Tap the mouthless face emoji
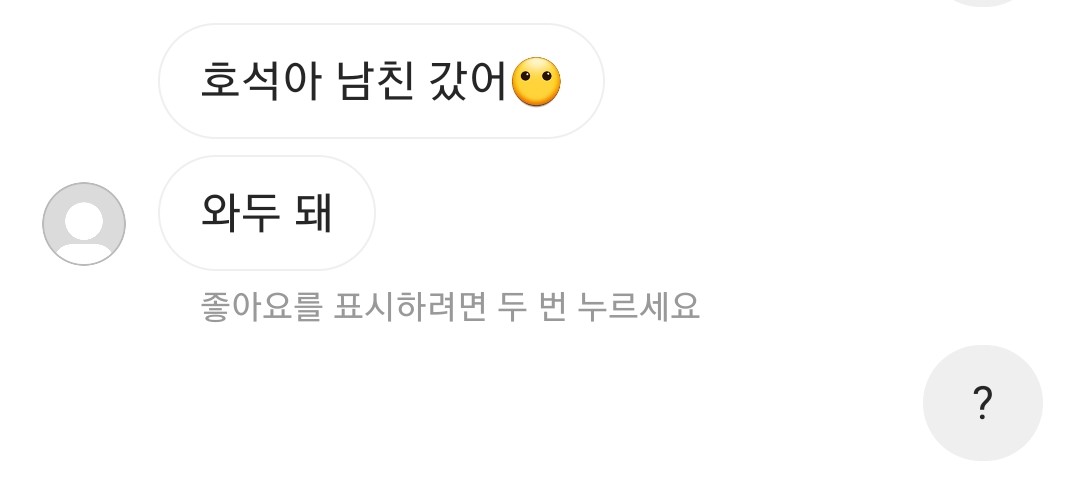This screenshot has width=1080, height=481. pyautogui.click(x=537, y=81)
